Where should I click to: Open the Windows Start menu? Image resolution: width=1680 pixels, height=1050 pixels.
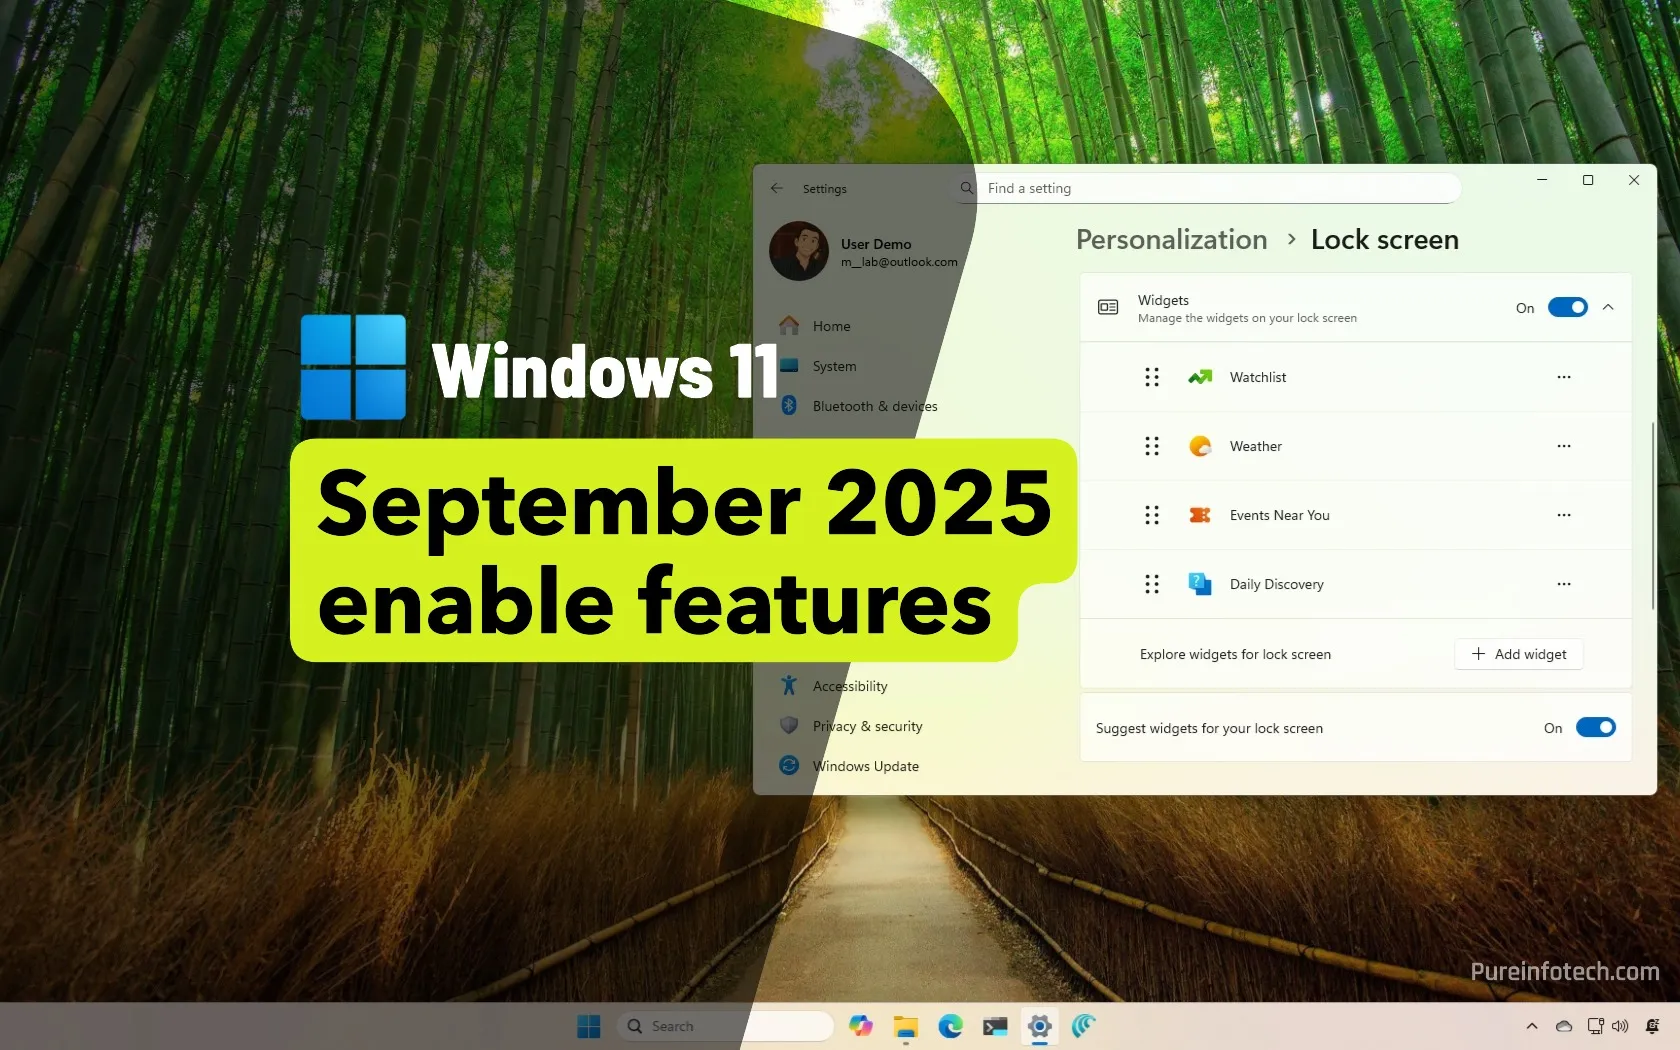point(589,1026)
